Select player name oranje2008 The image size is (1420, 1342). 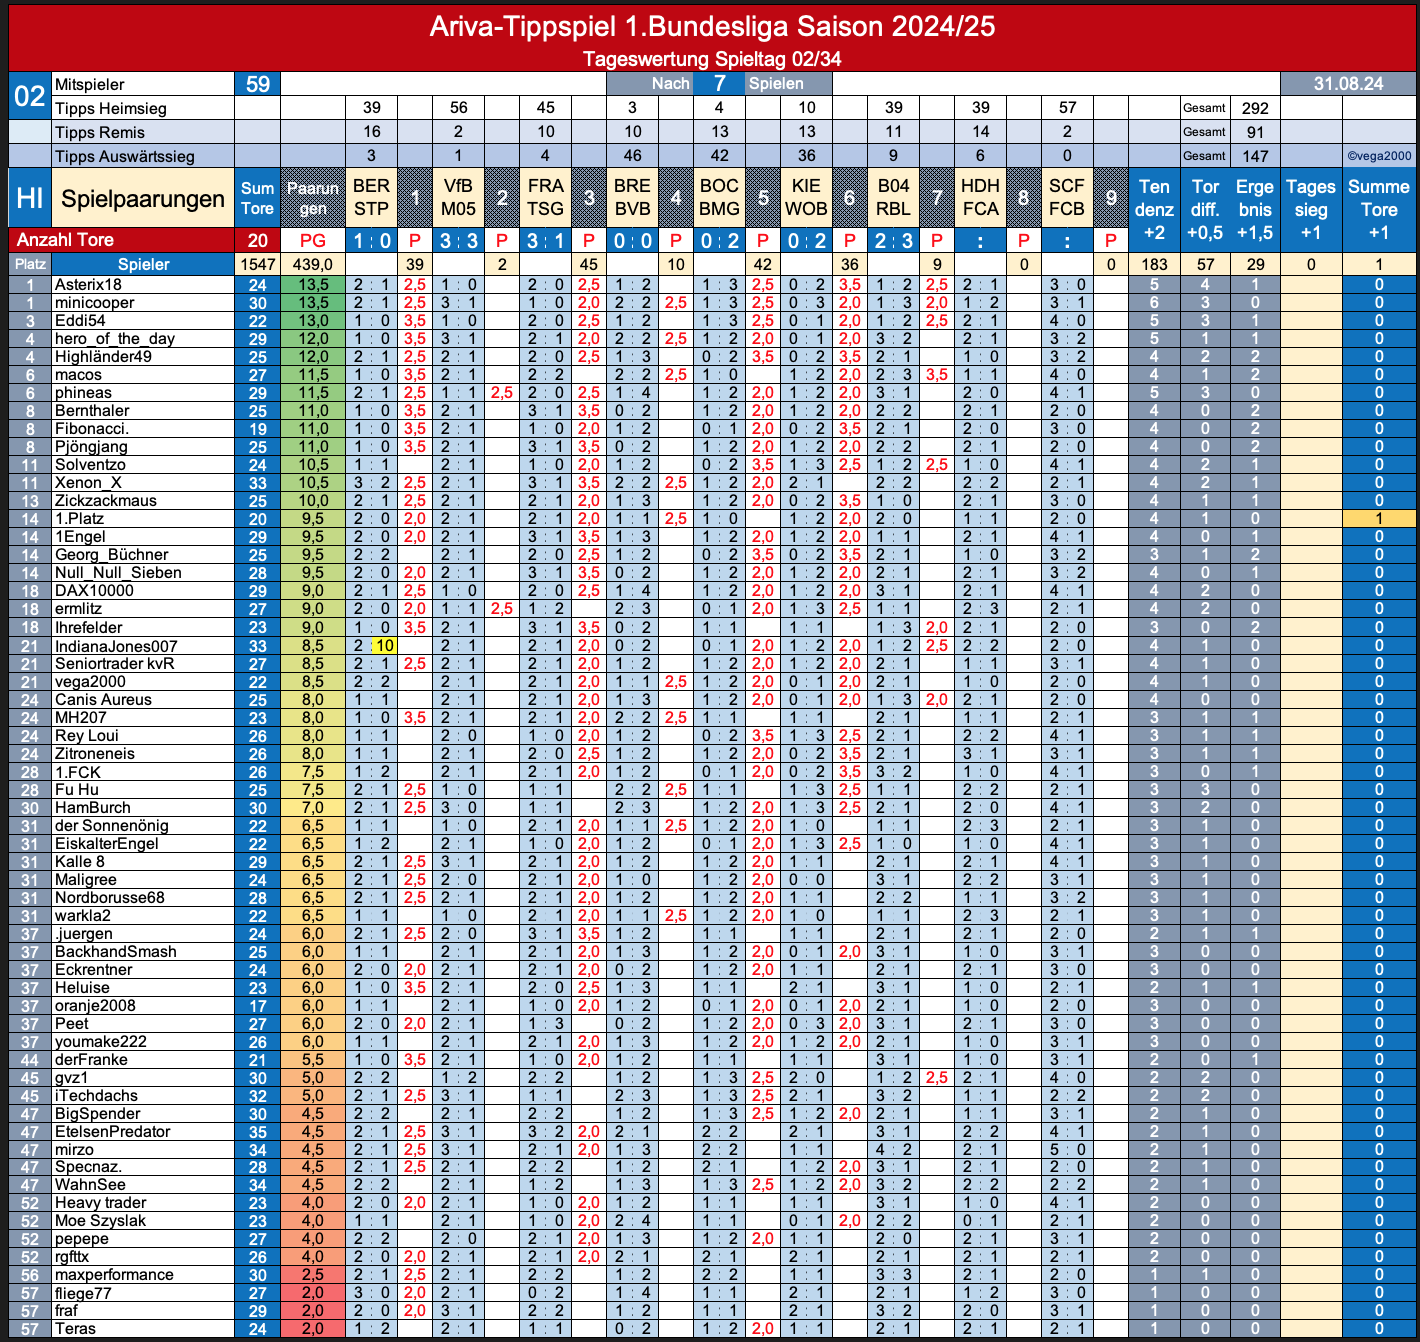pos(95,1006)
